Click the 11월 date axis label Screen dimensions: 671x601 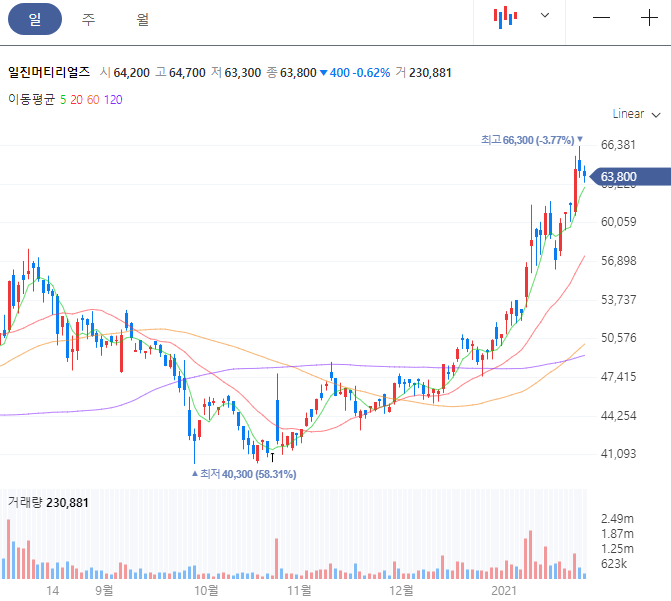point(299,591)
